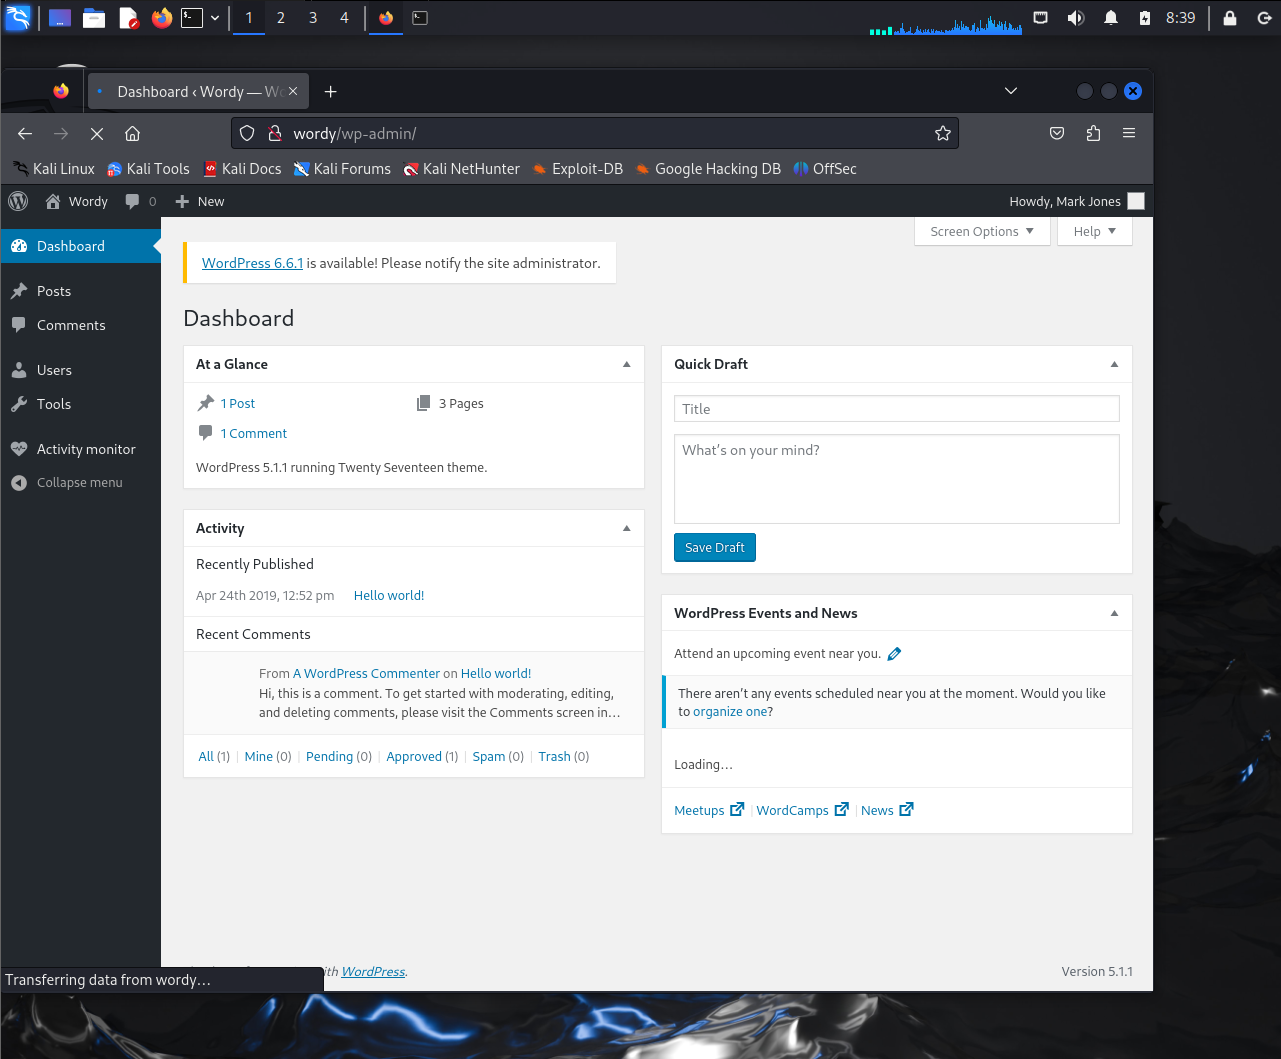The width and height of the screenshot is (1281, 1059).
Task: Switch to workspace 4
Action: tap(345, 18)
